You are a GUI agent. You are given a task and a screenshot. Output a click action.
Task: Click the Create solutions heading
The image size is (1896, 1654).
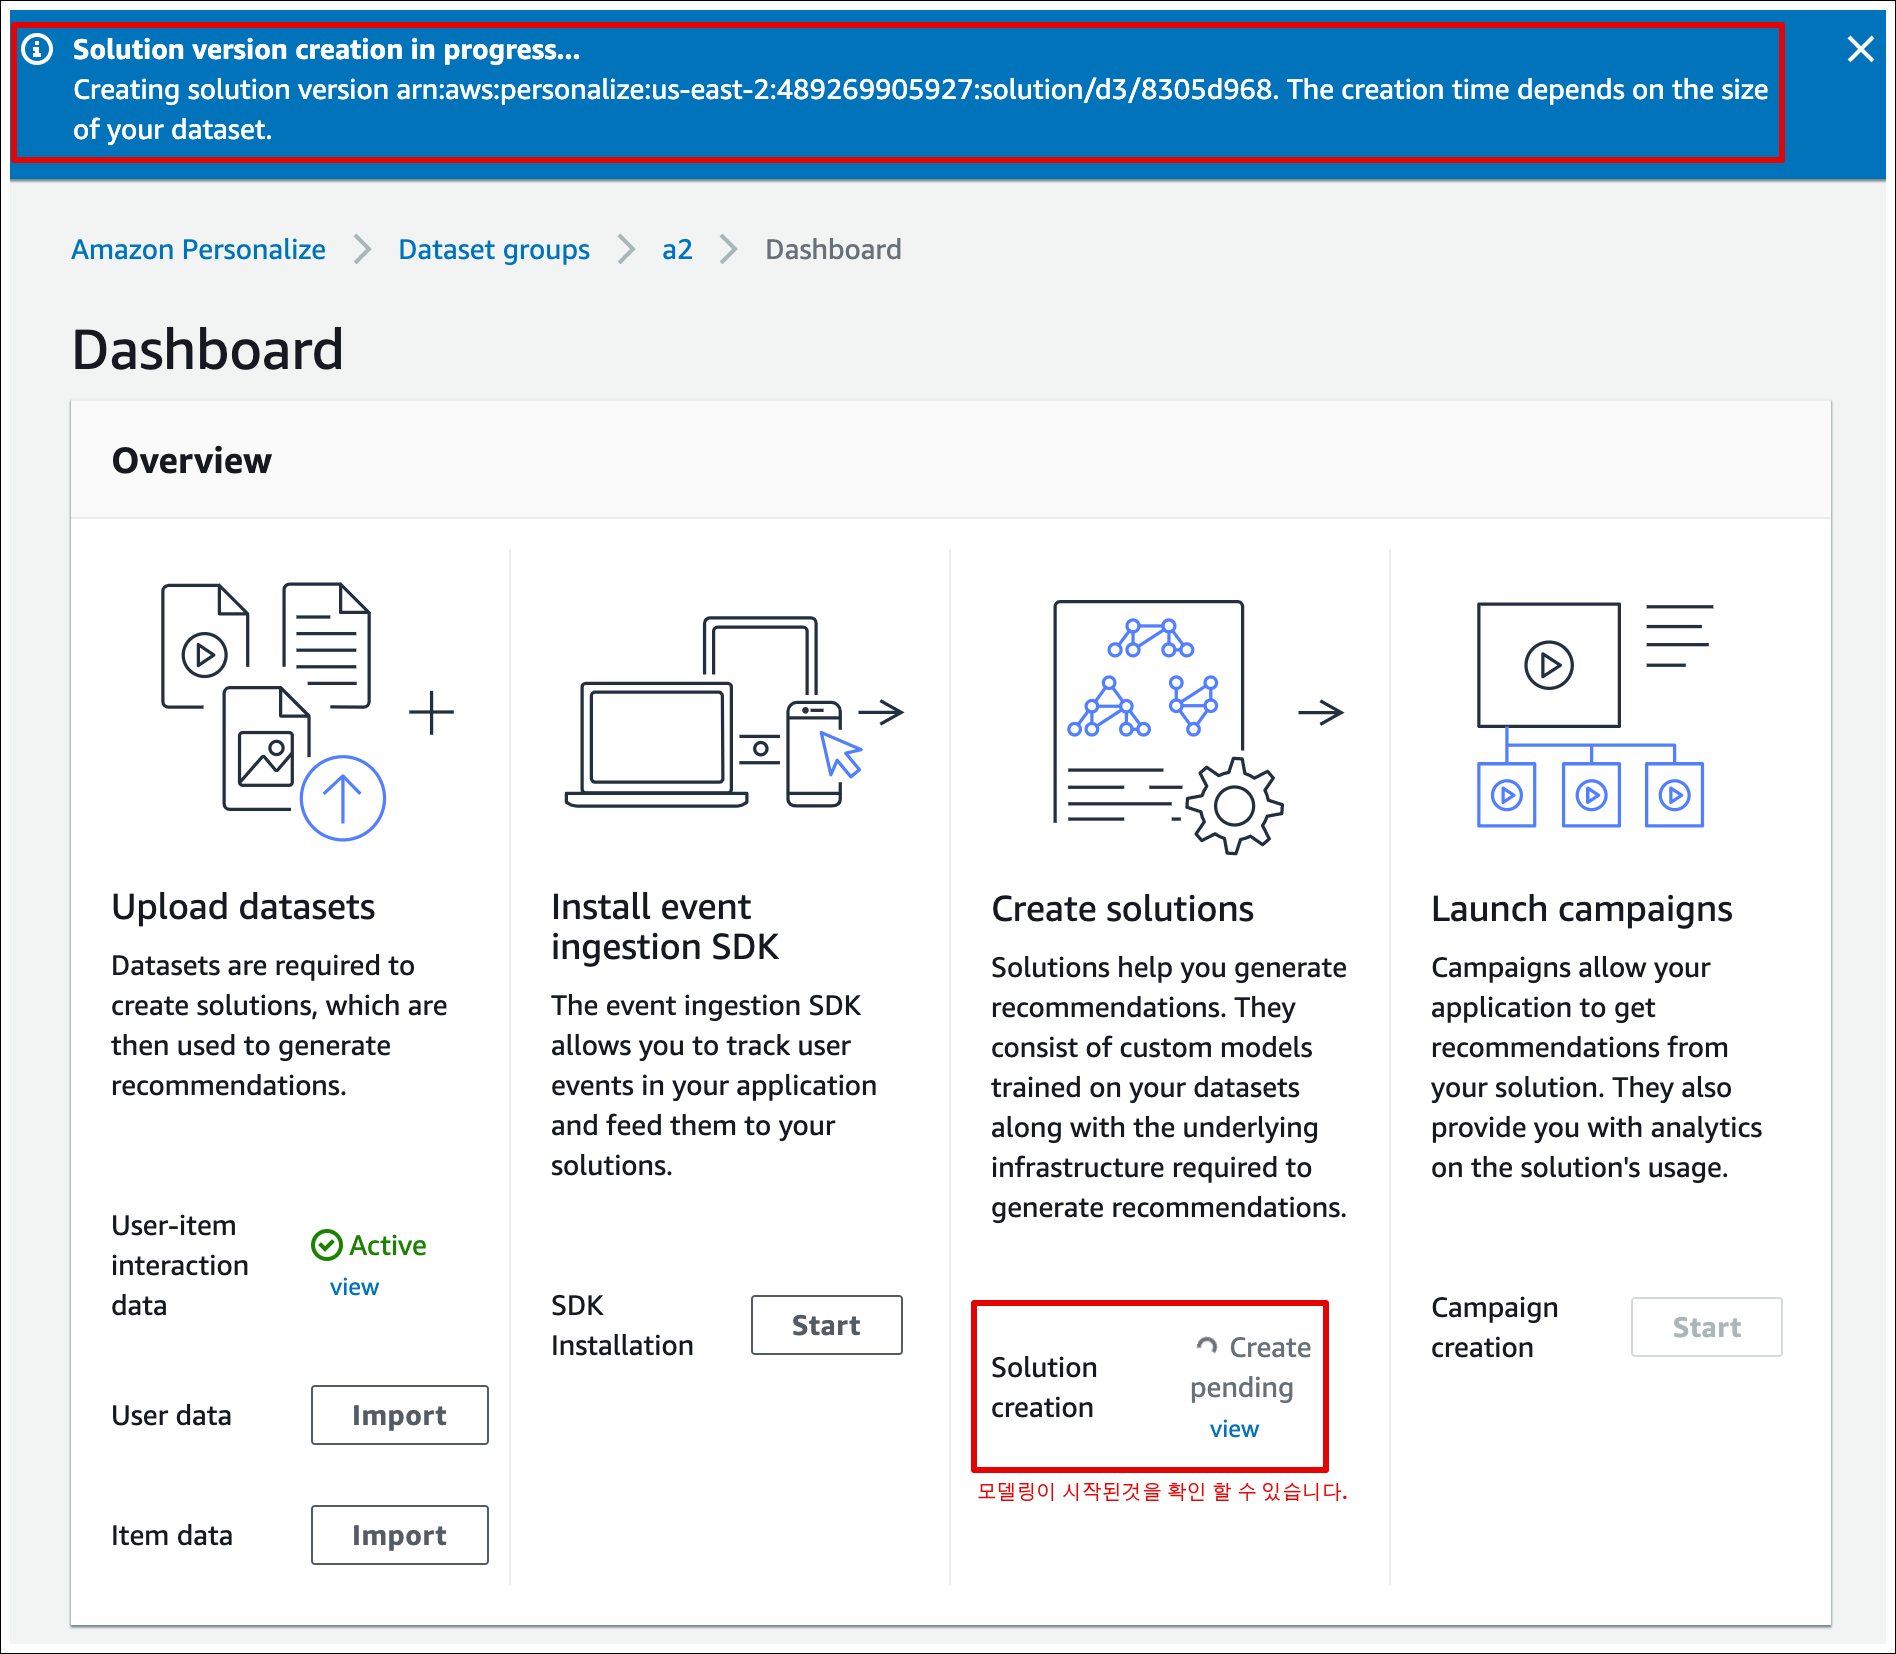pyautogui.click(x=1122, y=909)
